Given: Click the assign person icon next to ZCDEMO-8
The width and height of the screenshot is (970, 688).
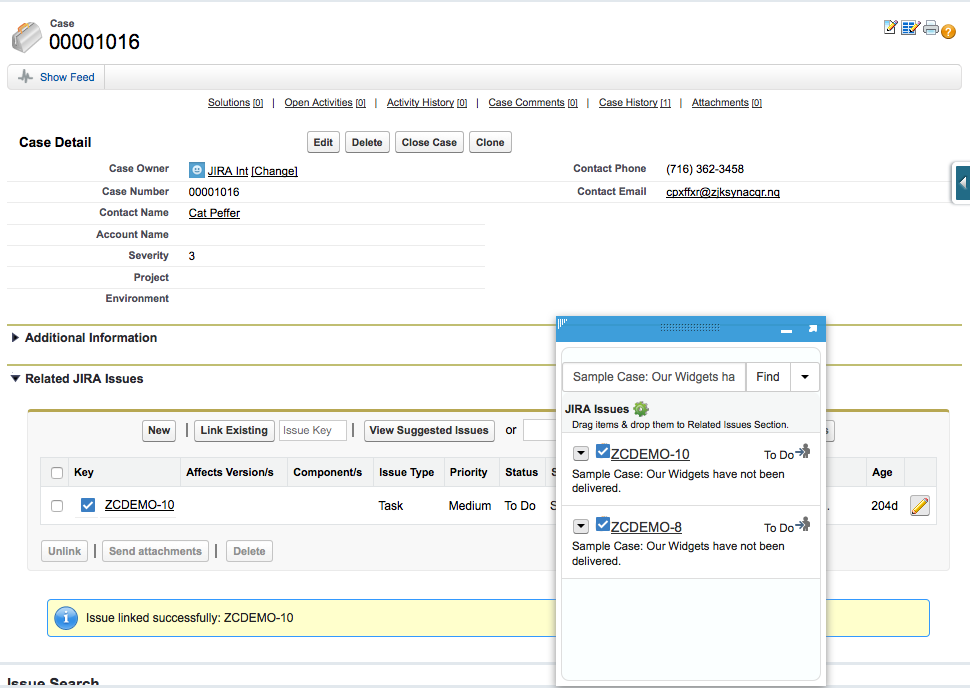Looking at the screenshot, I should [x=802, y=524].
